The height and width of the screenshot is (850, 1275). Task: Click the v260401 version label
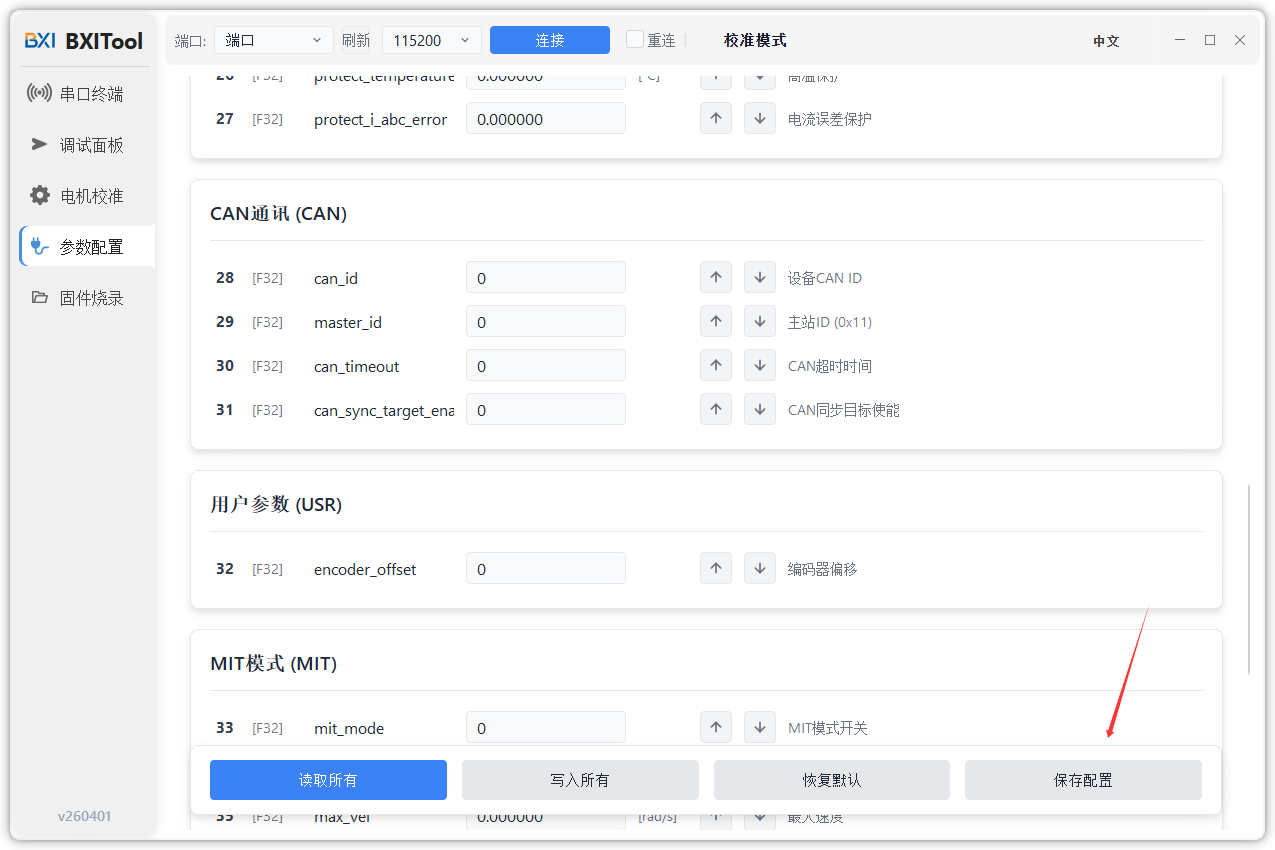85,816
